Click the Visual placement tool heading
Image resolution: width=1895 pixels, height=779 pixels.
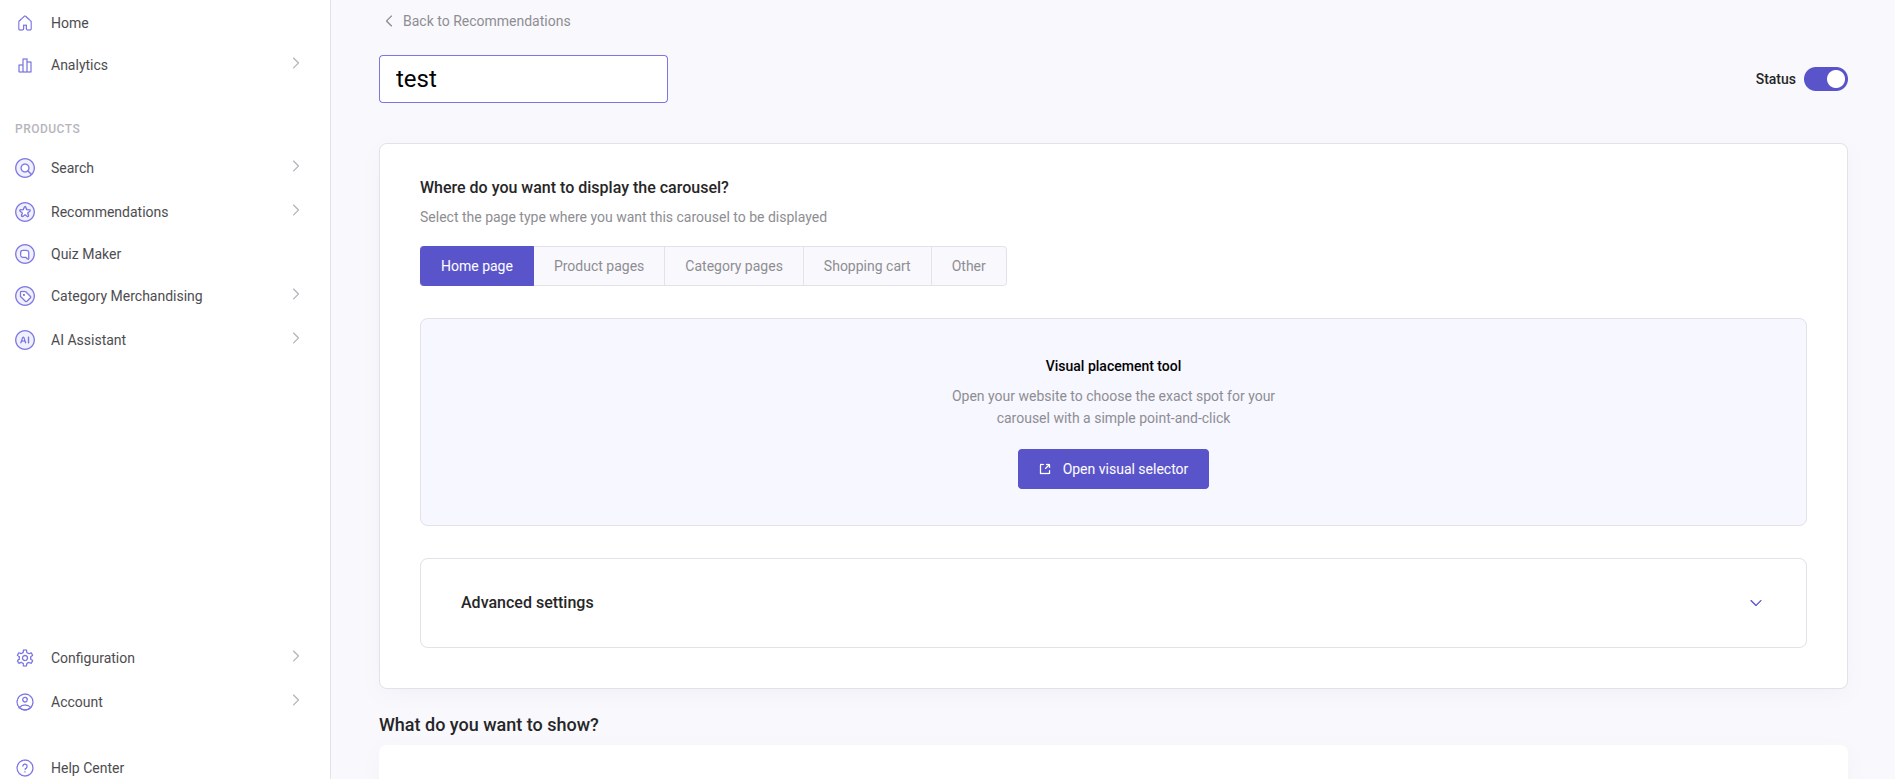(x=1113, y=366)
